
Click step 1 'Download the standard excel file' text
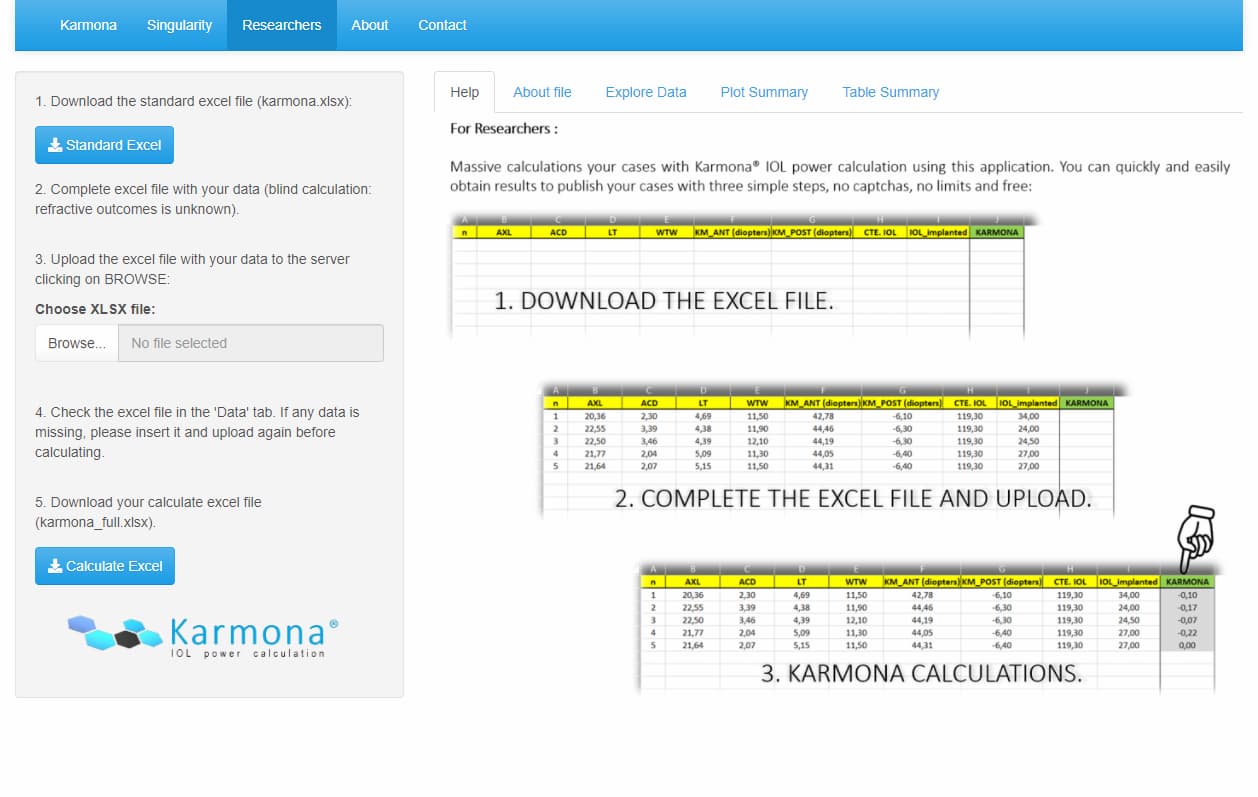pos(194,101)
